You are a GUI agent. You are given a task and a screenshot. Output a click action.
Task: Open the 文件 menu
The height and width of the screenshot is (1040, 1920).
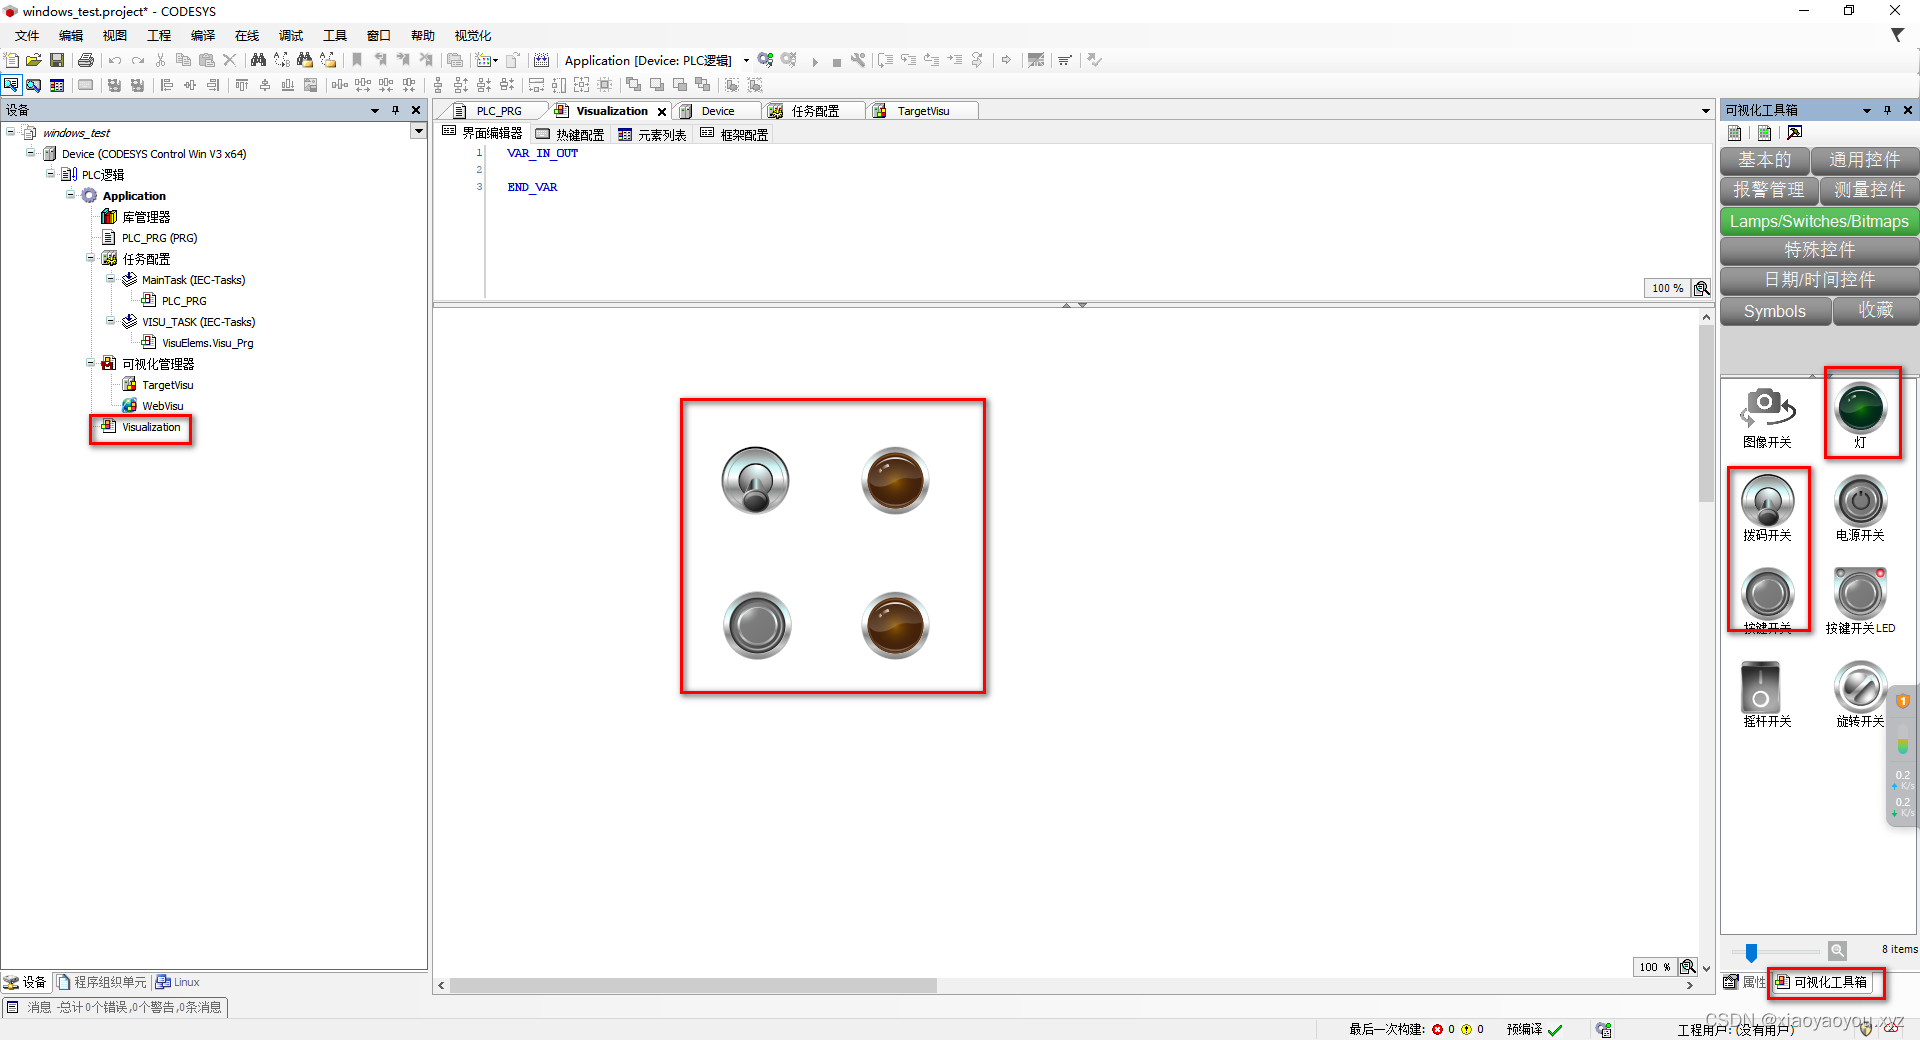point(27,35)
